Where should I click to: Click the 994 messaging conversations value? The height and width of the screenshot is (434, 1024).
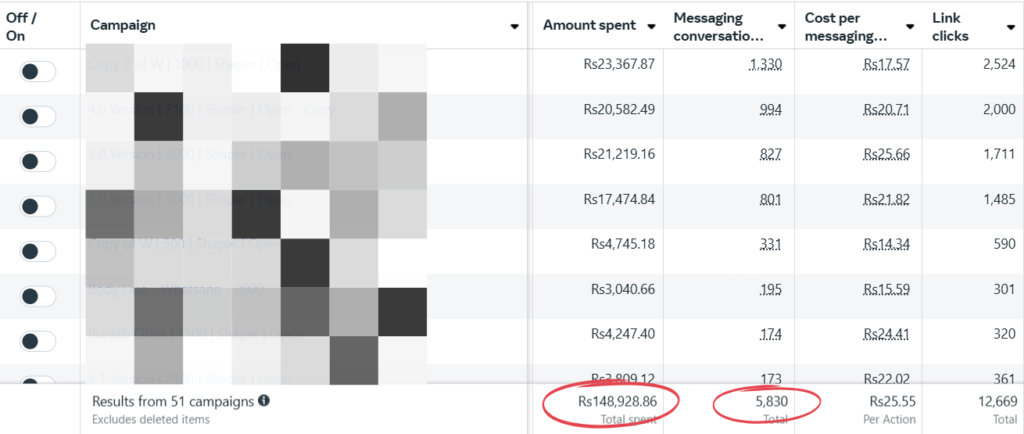pos(770,110)
